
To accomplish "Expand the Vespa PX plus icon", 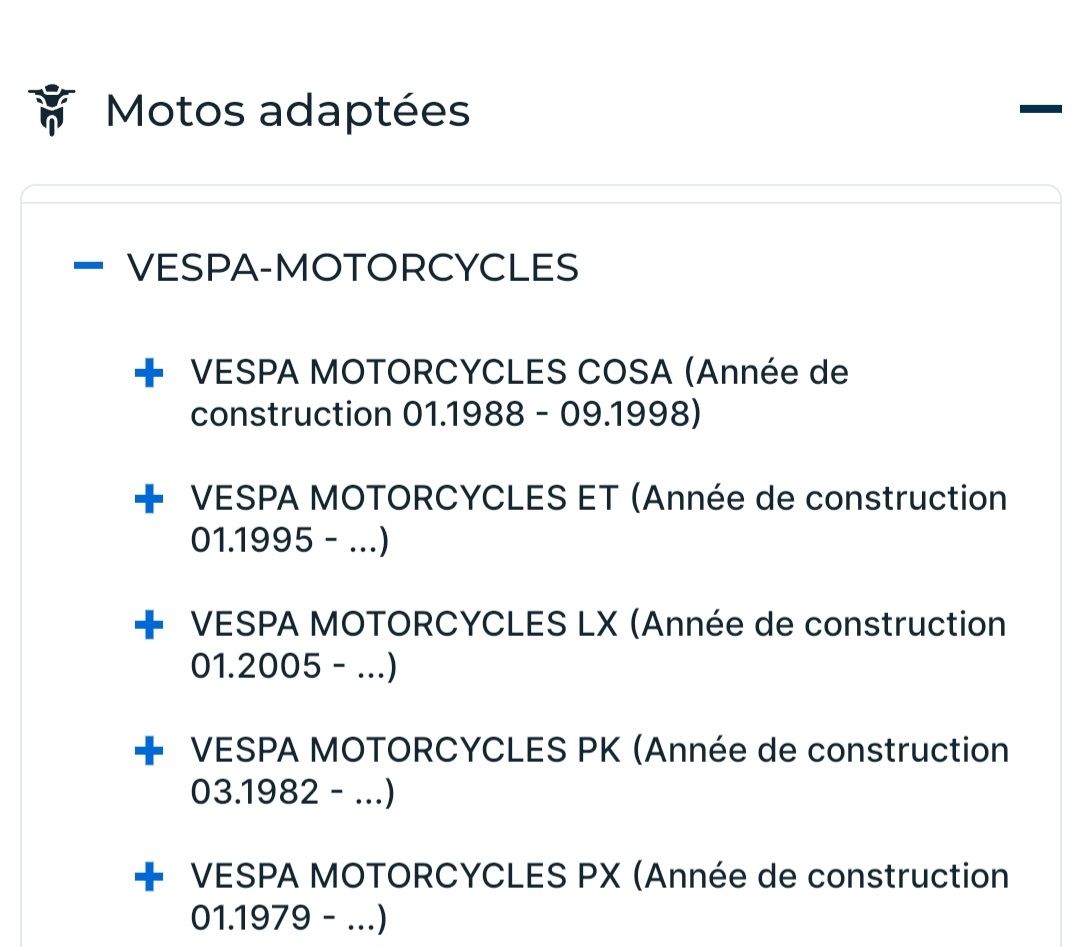I will click(149, 877).
